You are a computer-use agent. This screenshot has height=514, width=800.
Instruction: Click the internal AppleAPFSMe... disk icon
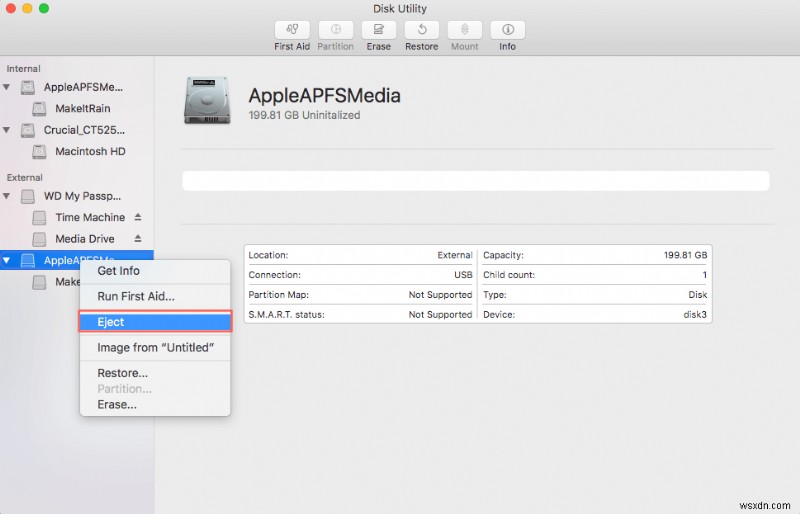click(x=28, y=88)
